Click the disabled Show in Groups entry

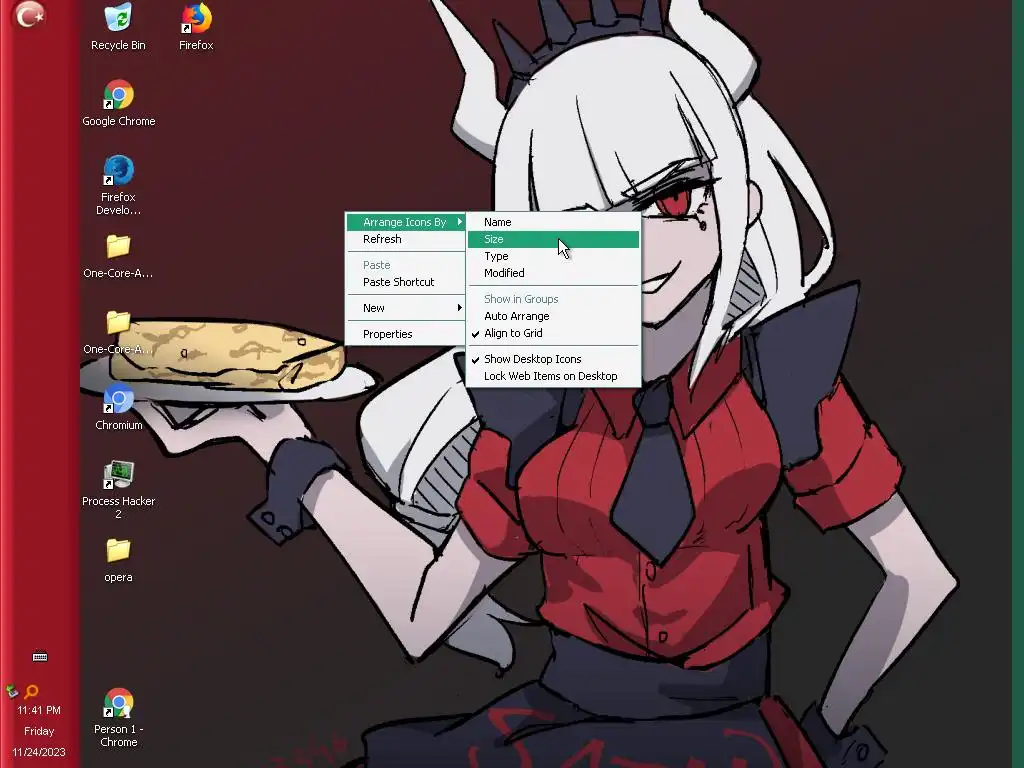click(x=553, y=299)
